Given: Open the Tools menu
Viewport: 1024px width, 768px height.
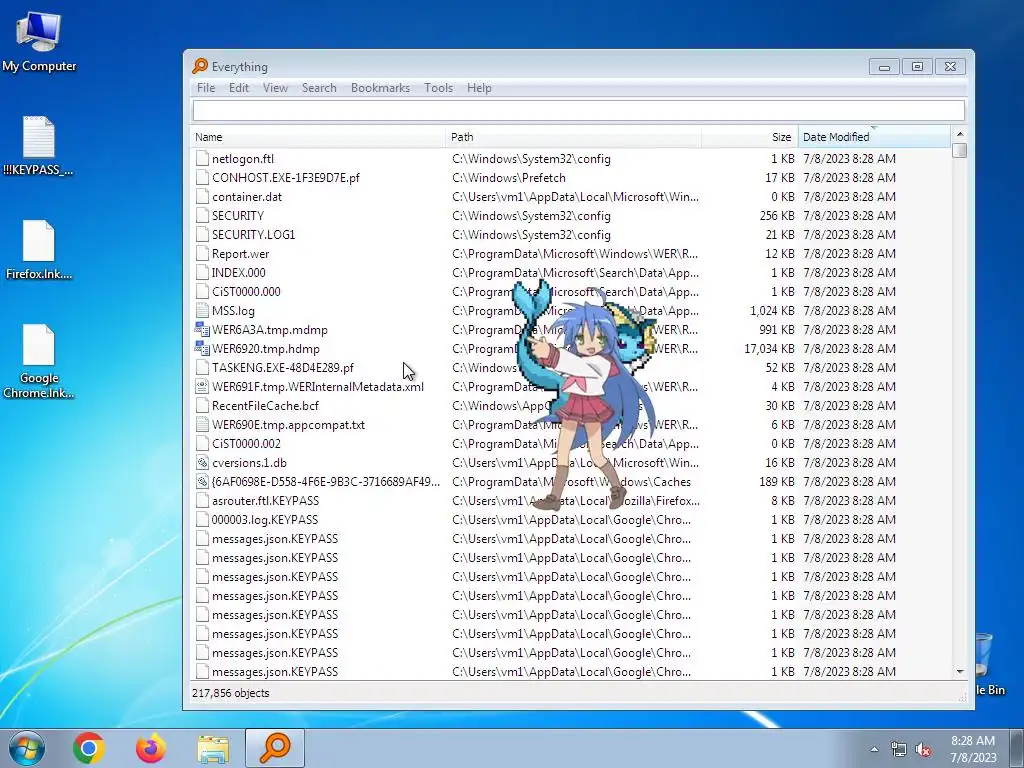Looking at the screenshot, I should [x=438, y=88].
